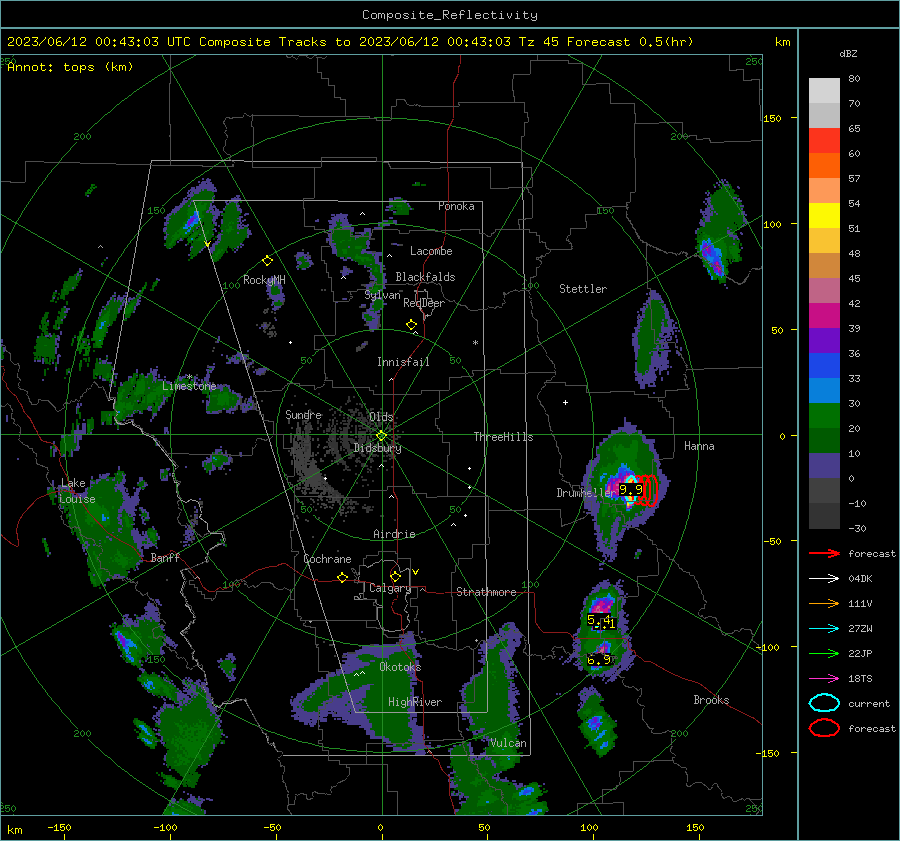Click the Sundre city label
The height and width of the screenshot is (841, 900).
(x=303, y=414)
